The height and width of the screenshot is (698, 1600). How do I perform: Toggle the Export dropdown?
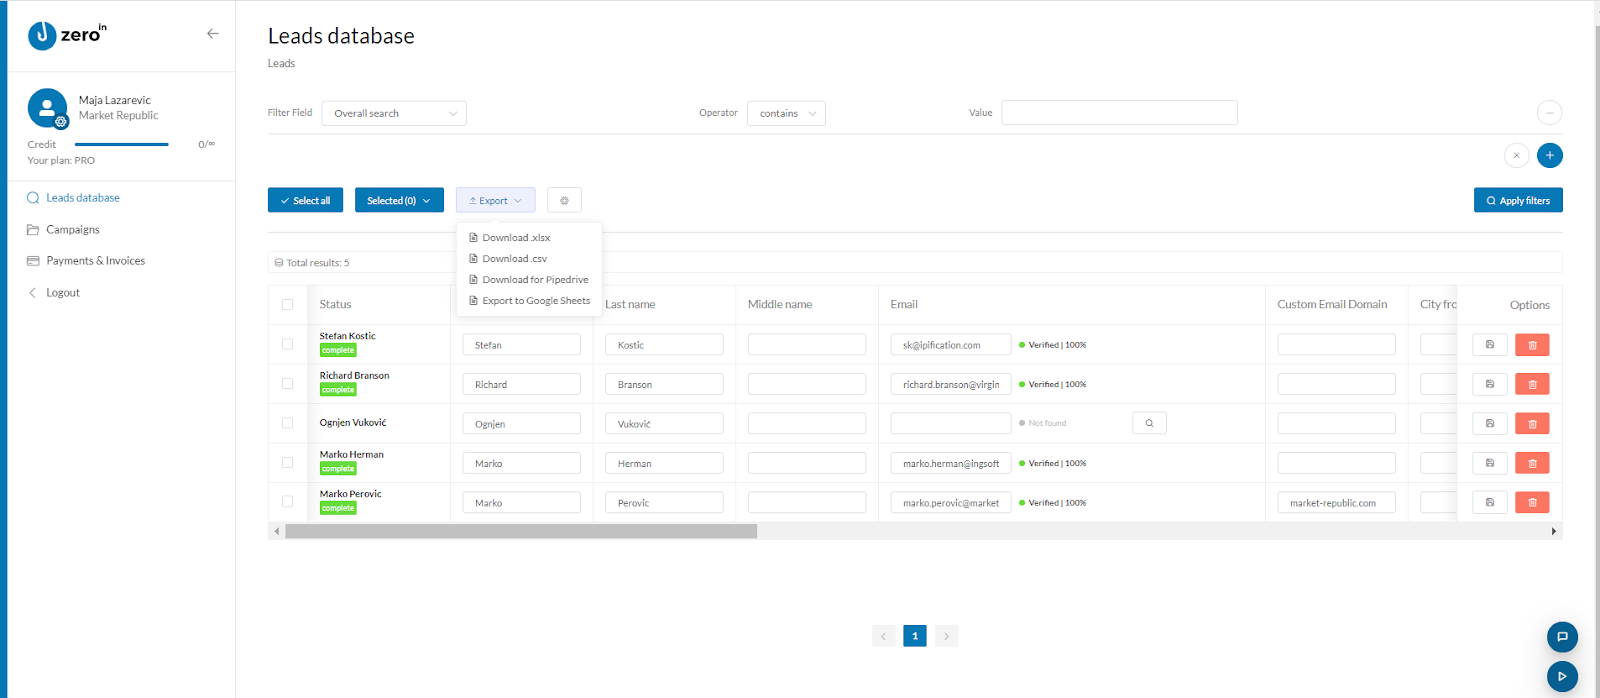click(x=496, y=201)
